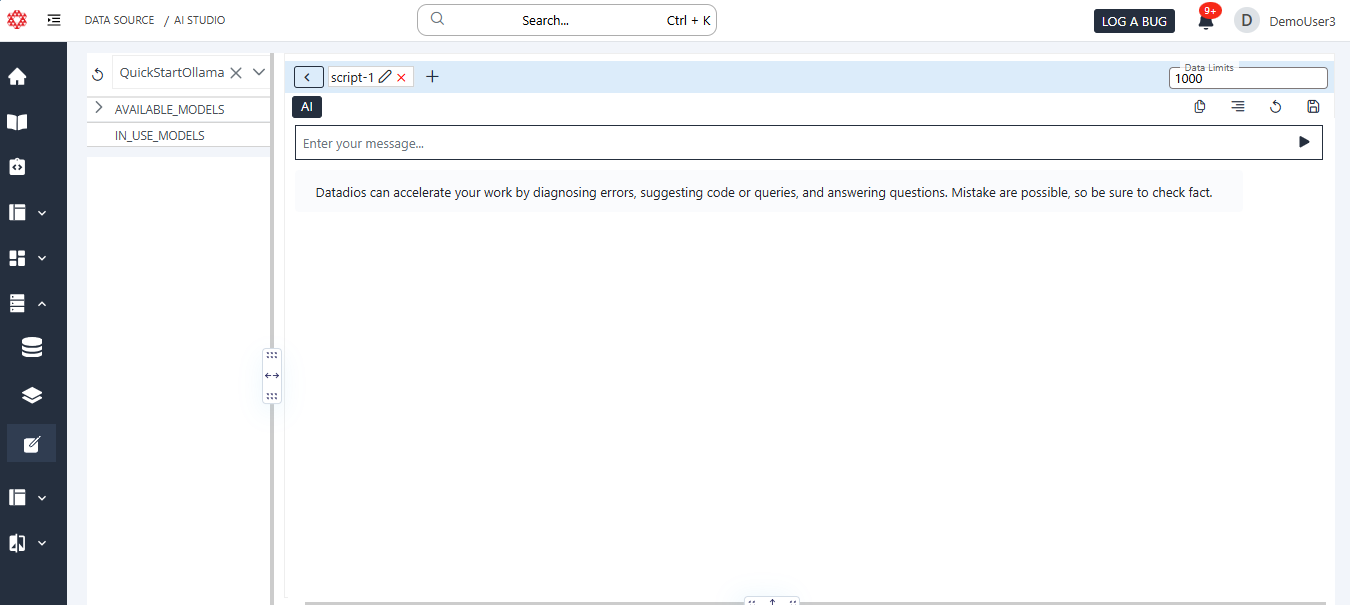Click the layers stack icon in sidebar

point(32,395)
